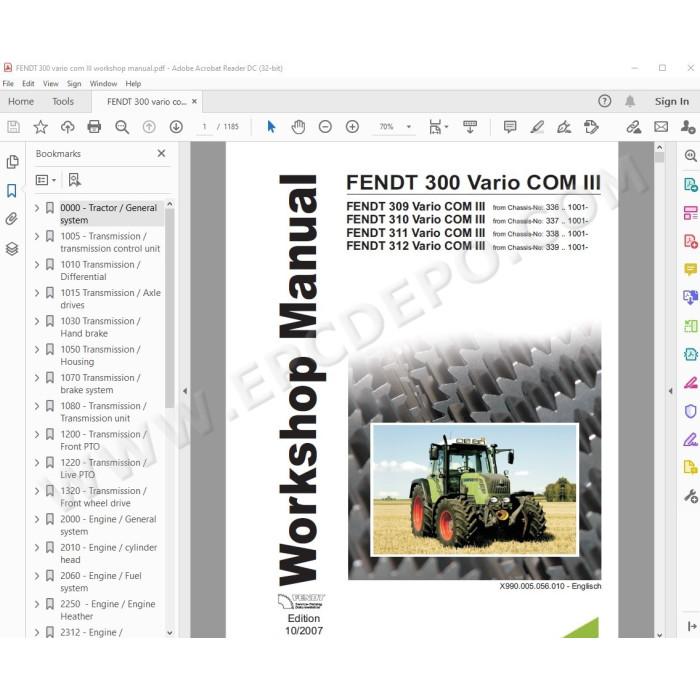Find current bookmark icon in Bookmarks panel
Screen dimensions: 700x700
tap(74, 180)
